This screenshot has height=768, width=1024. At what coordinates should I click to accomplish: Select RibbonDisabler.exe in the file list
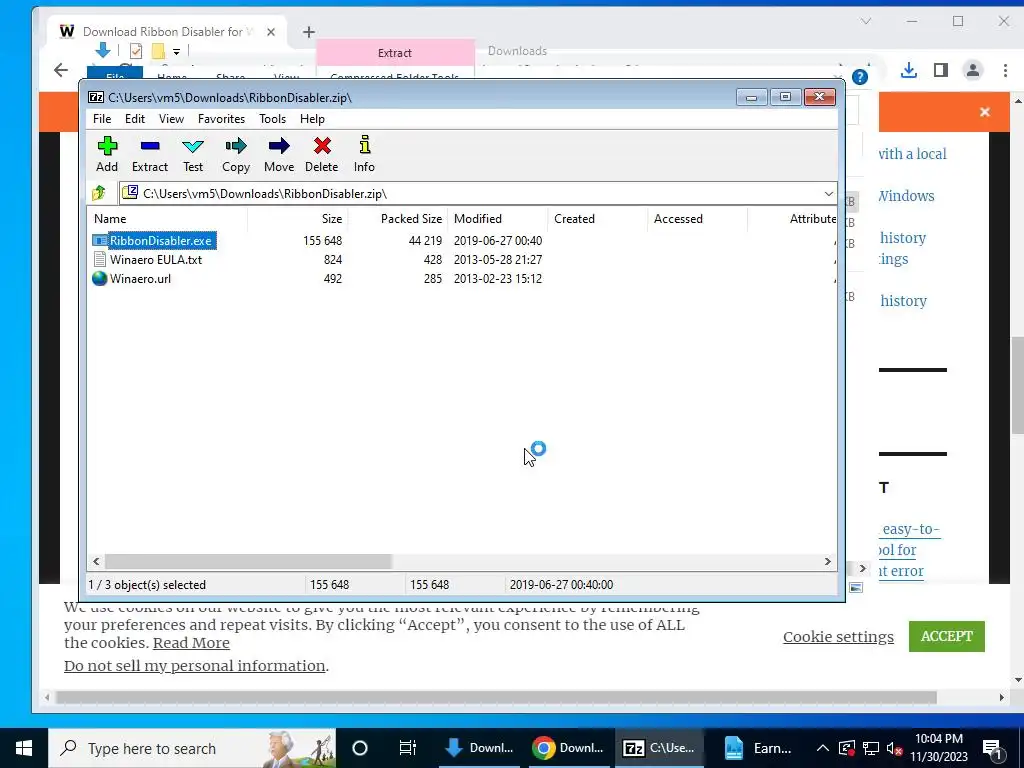tap(154, 240)
